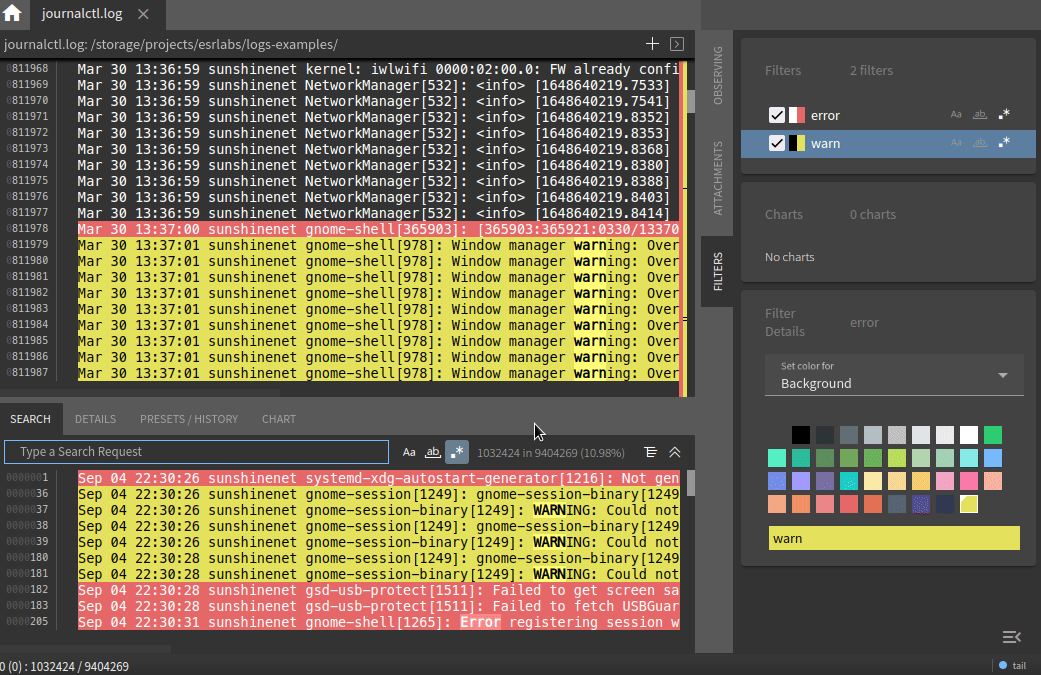Click the status bar text '0 (0) : 1032424 / 9404269'

click(64, 666)
